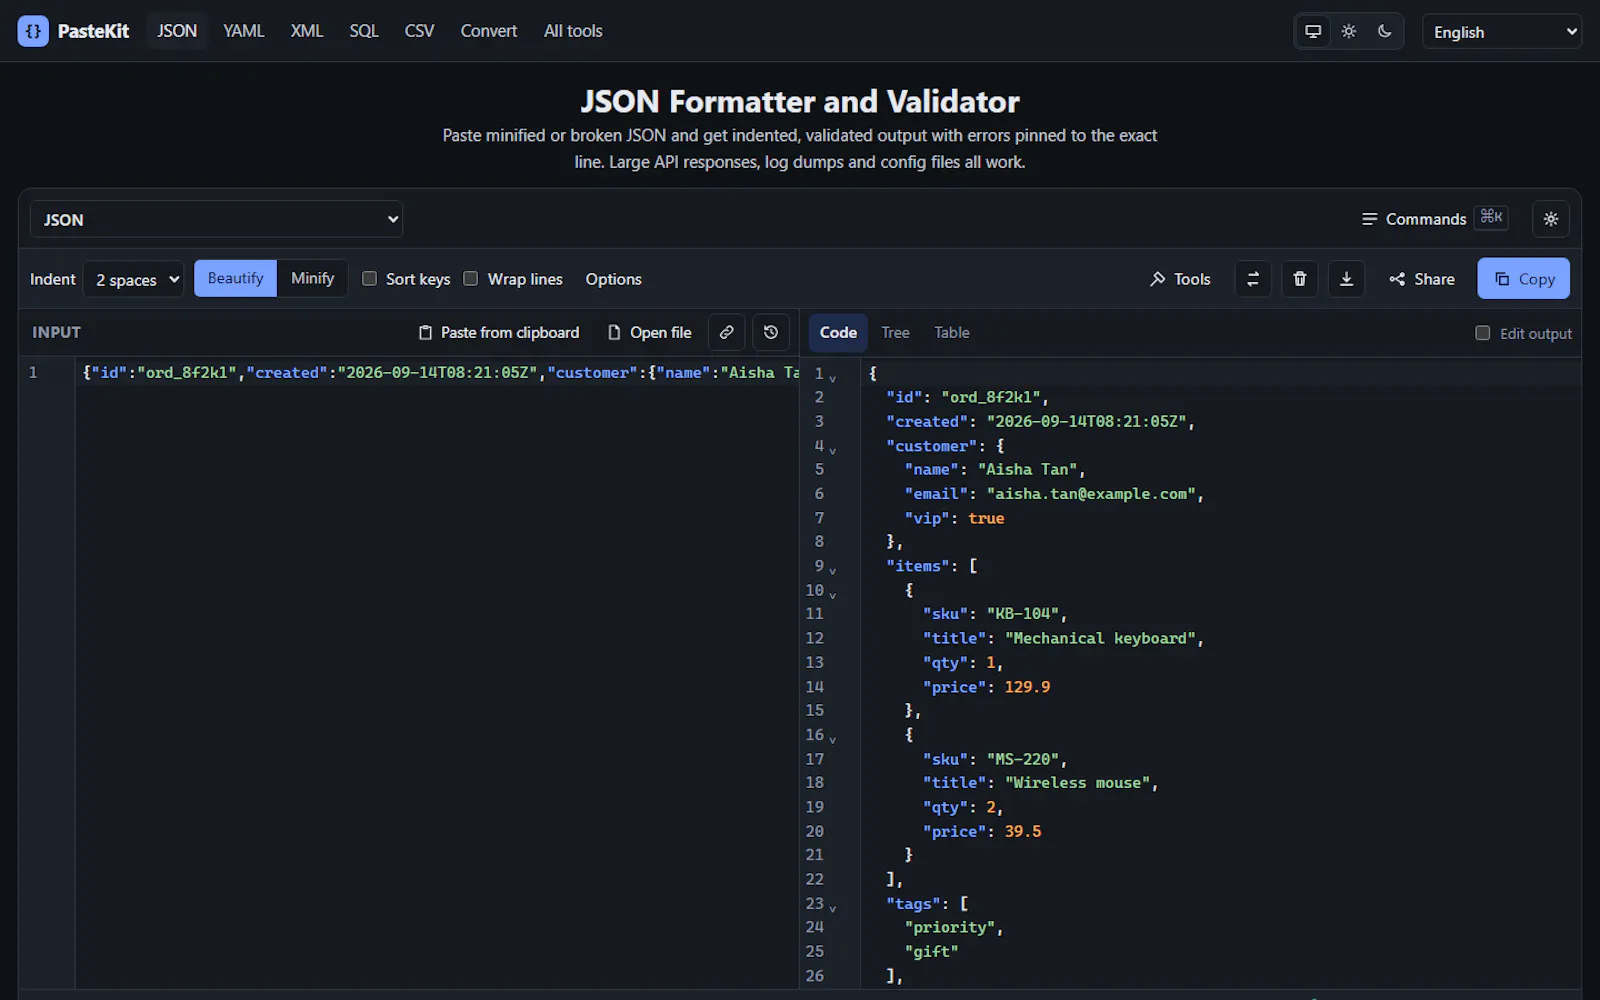Open the SQL tools nav item
This screenshot has height=1000, width=1600.
click(x=364, y=31)
